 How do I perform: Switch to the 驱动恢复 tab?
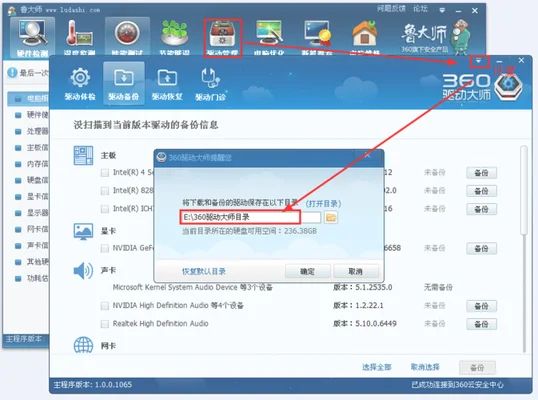(167, 84)
